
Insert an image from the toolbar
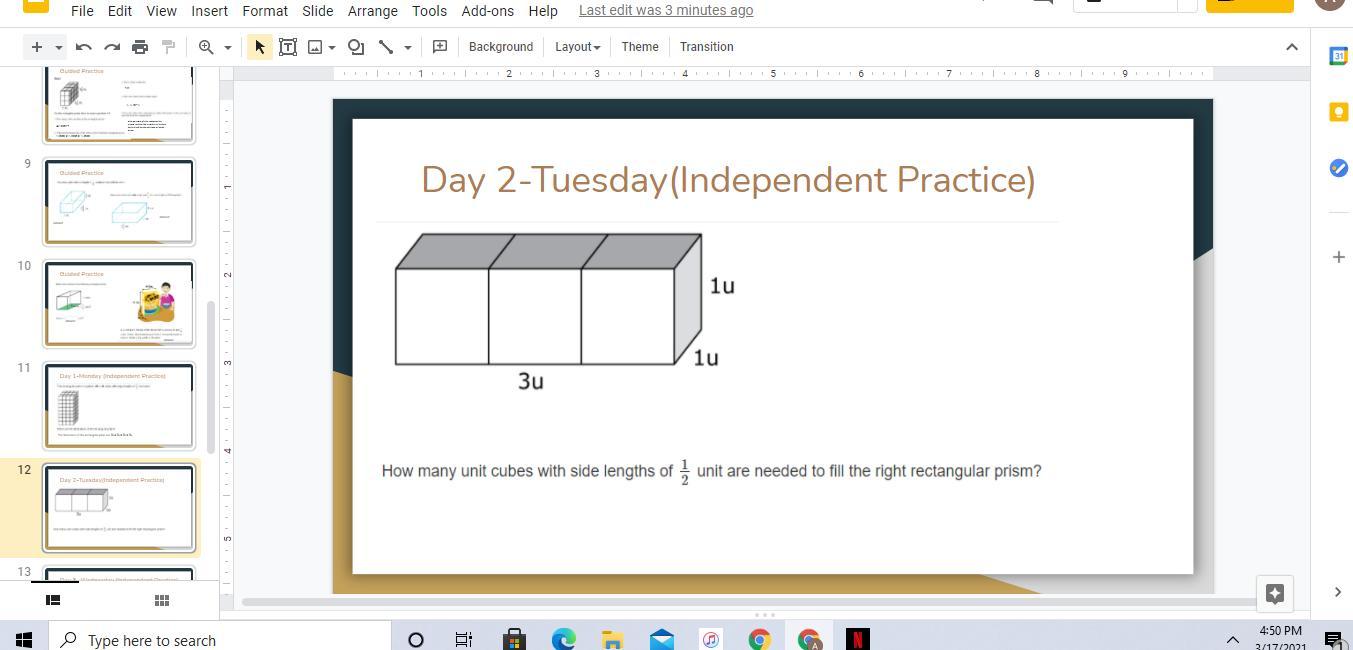(315, 47)
